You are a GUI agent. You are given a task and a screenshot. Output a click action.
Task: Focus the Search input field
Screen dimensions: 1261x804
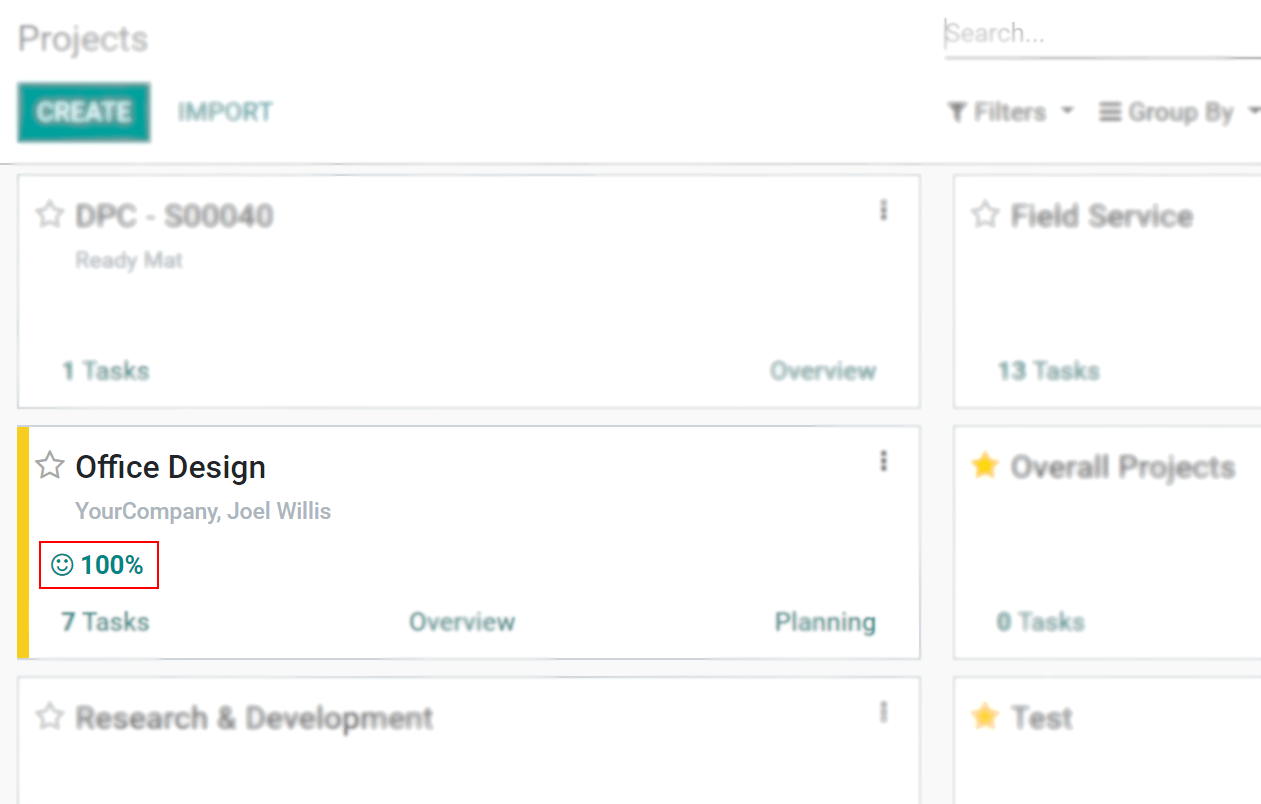[x=1100, y=34]
